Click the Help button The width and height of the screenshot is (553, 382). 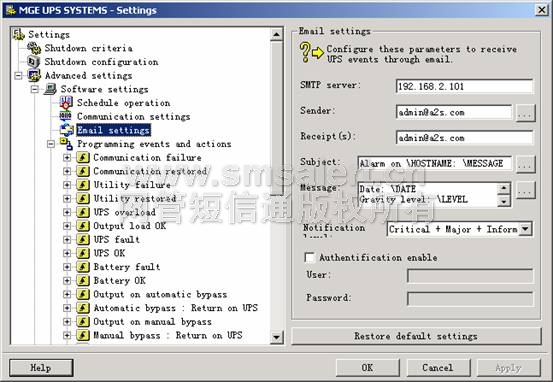click(x=41, y=368)
